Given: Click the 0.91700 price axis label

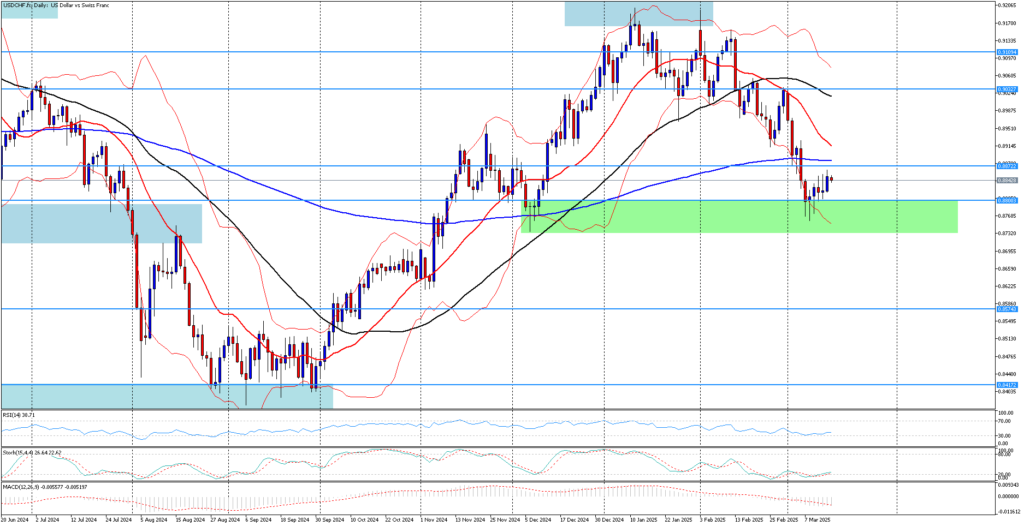Looking at the screenshot, I should (1006, 23).
